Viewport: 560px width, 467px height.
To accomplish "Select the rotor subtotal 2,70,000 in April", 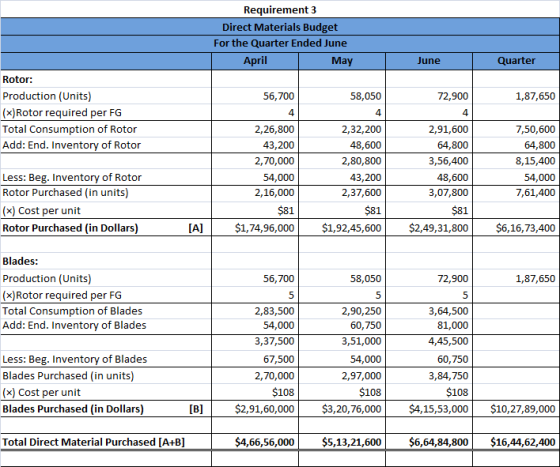I will coord(274,161).
